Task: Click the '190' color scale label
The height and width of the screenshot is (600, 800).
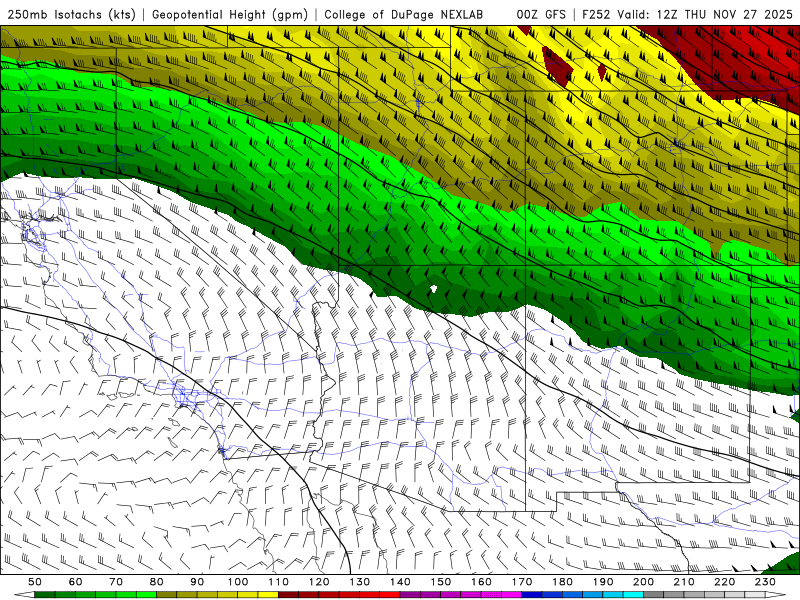Action: [x=603, y=582]
